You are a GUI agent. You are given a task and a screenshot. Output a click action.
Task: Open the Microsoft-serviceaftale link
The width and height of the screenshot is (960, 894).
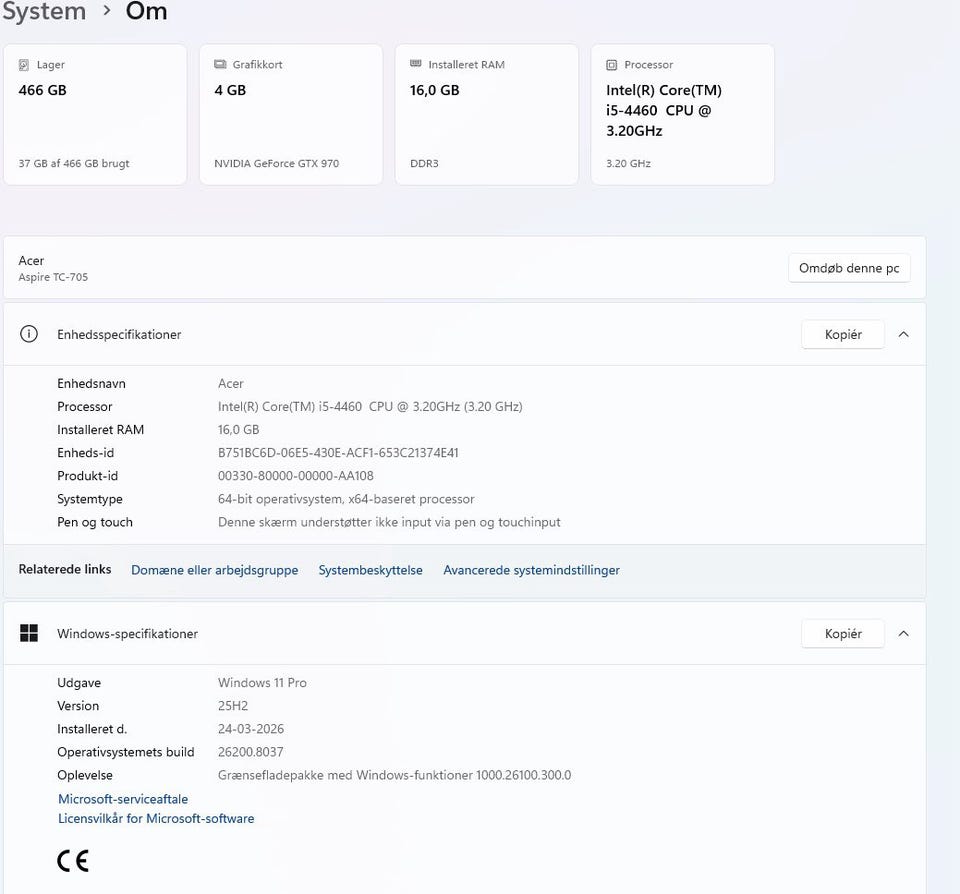point(123,799)
